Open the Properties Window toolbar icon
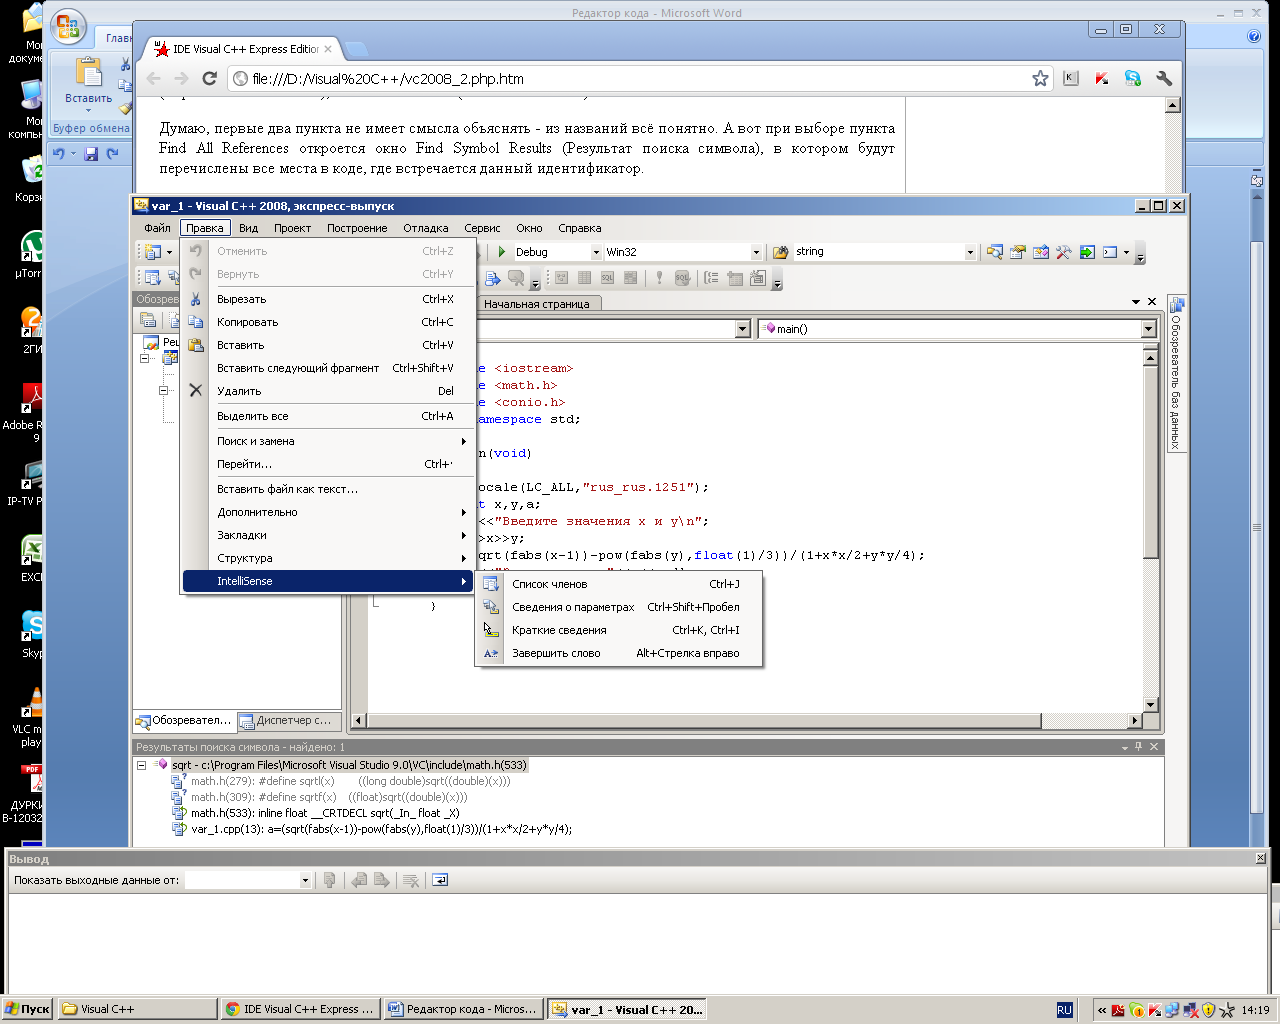 point(1018,252)
